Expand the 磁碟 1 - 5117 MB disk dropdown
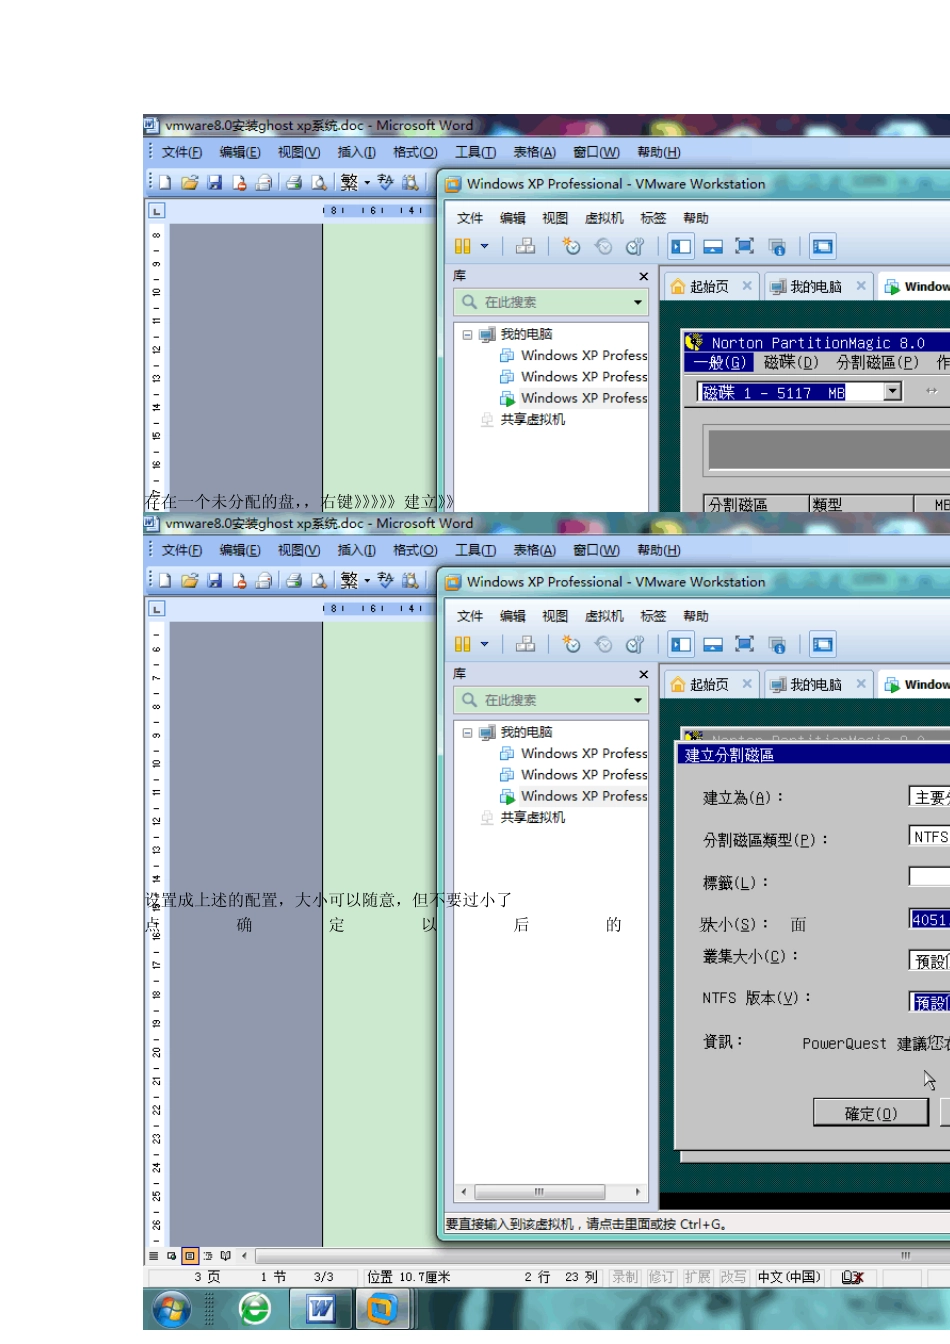Screen dimensions: 950x1344 tap(892, 392)
